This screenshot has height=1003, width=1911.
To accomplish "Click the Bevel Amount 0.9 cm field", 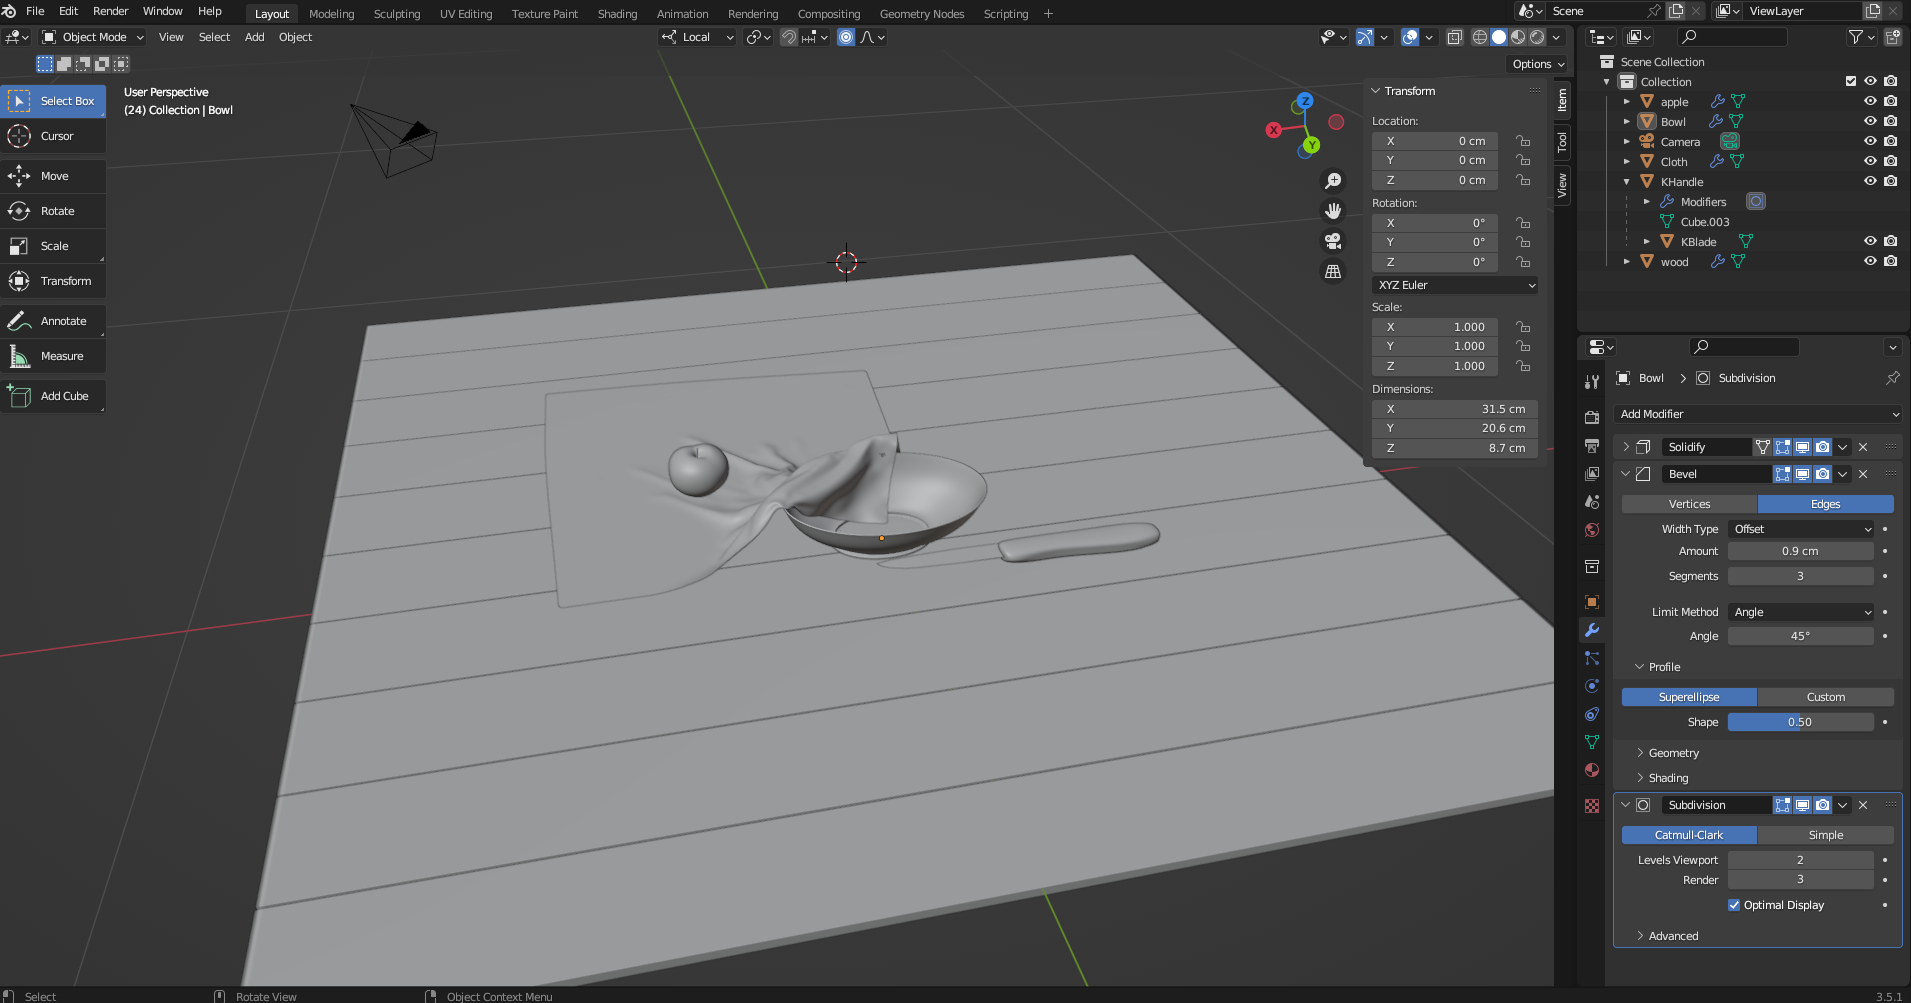I will pos(1801,551).
